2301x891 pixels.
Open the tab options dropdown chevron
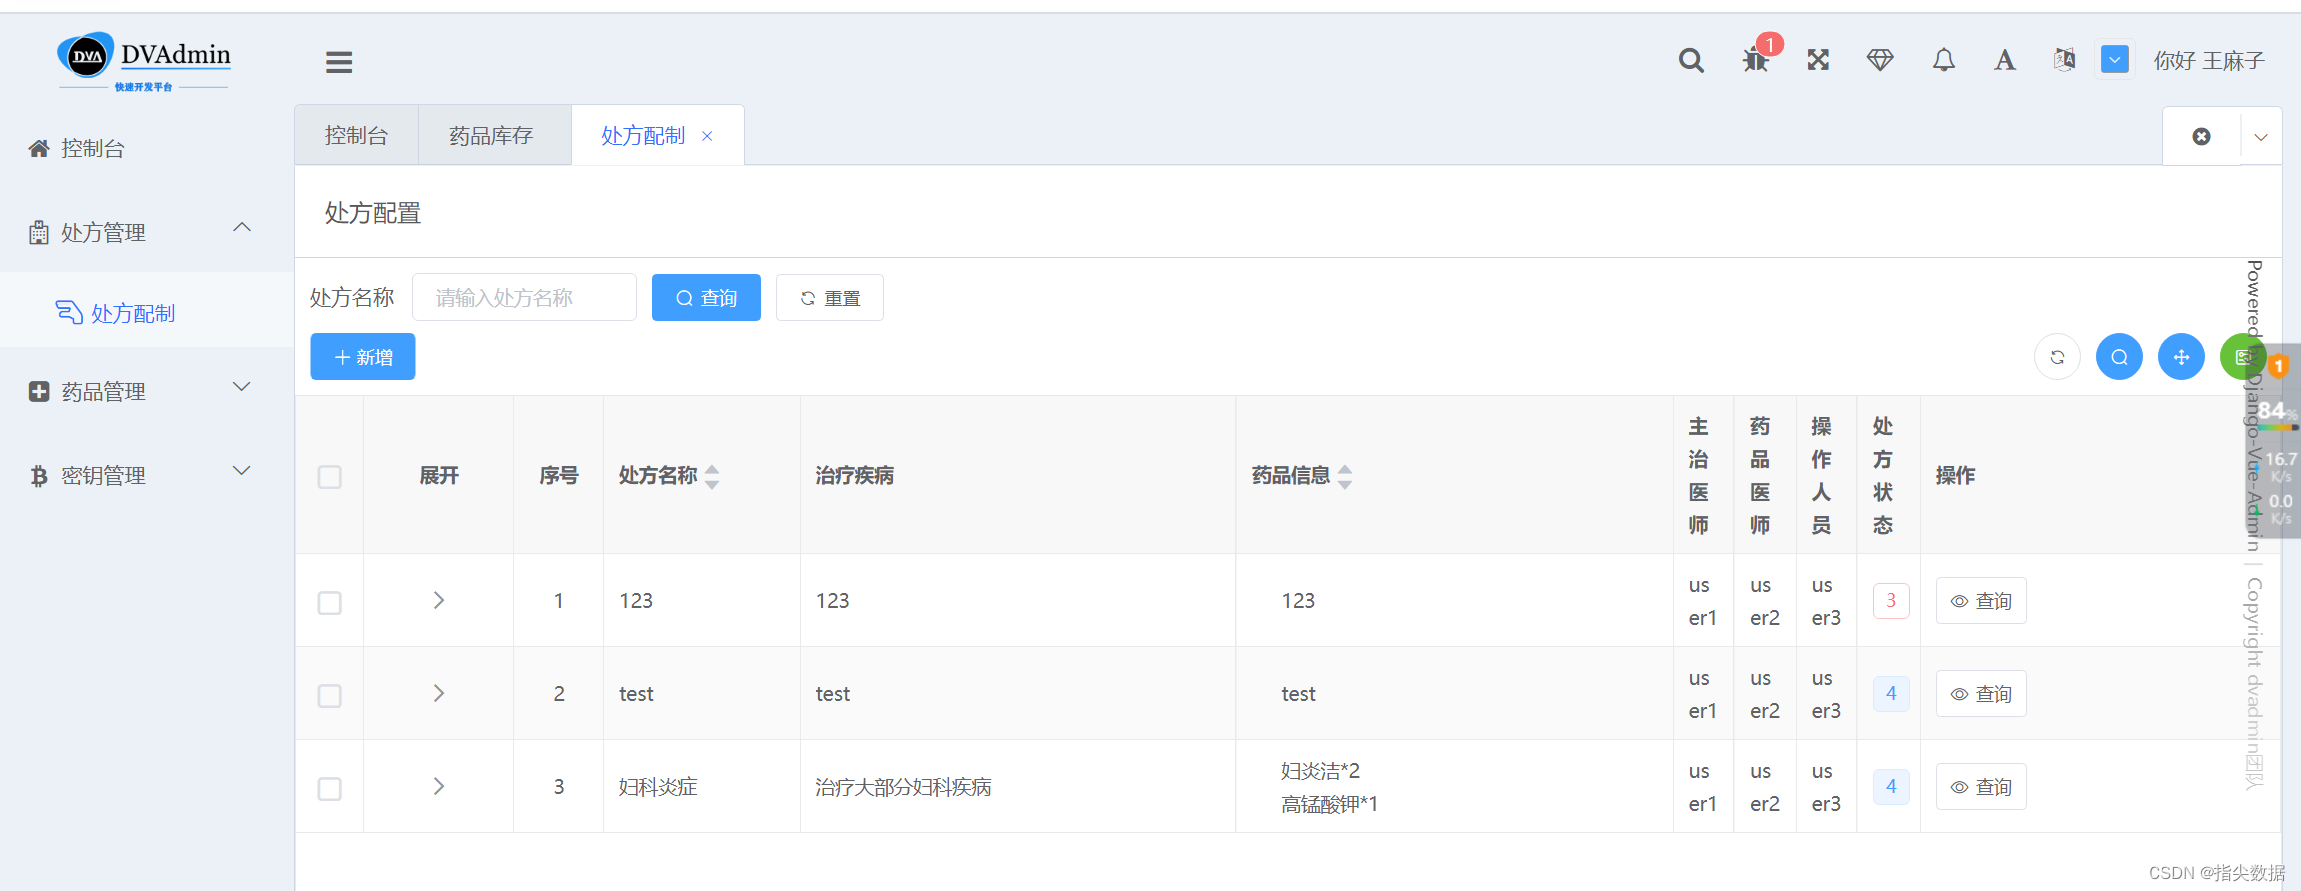[2260, 137]
